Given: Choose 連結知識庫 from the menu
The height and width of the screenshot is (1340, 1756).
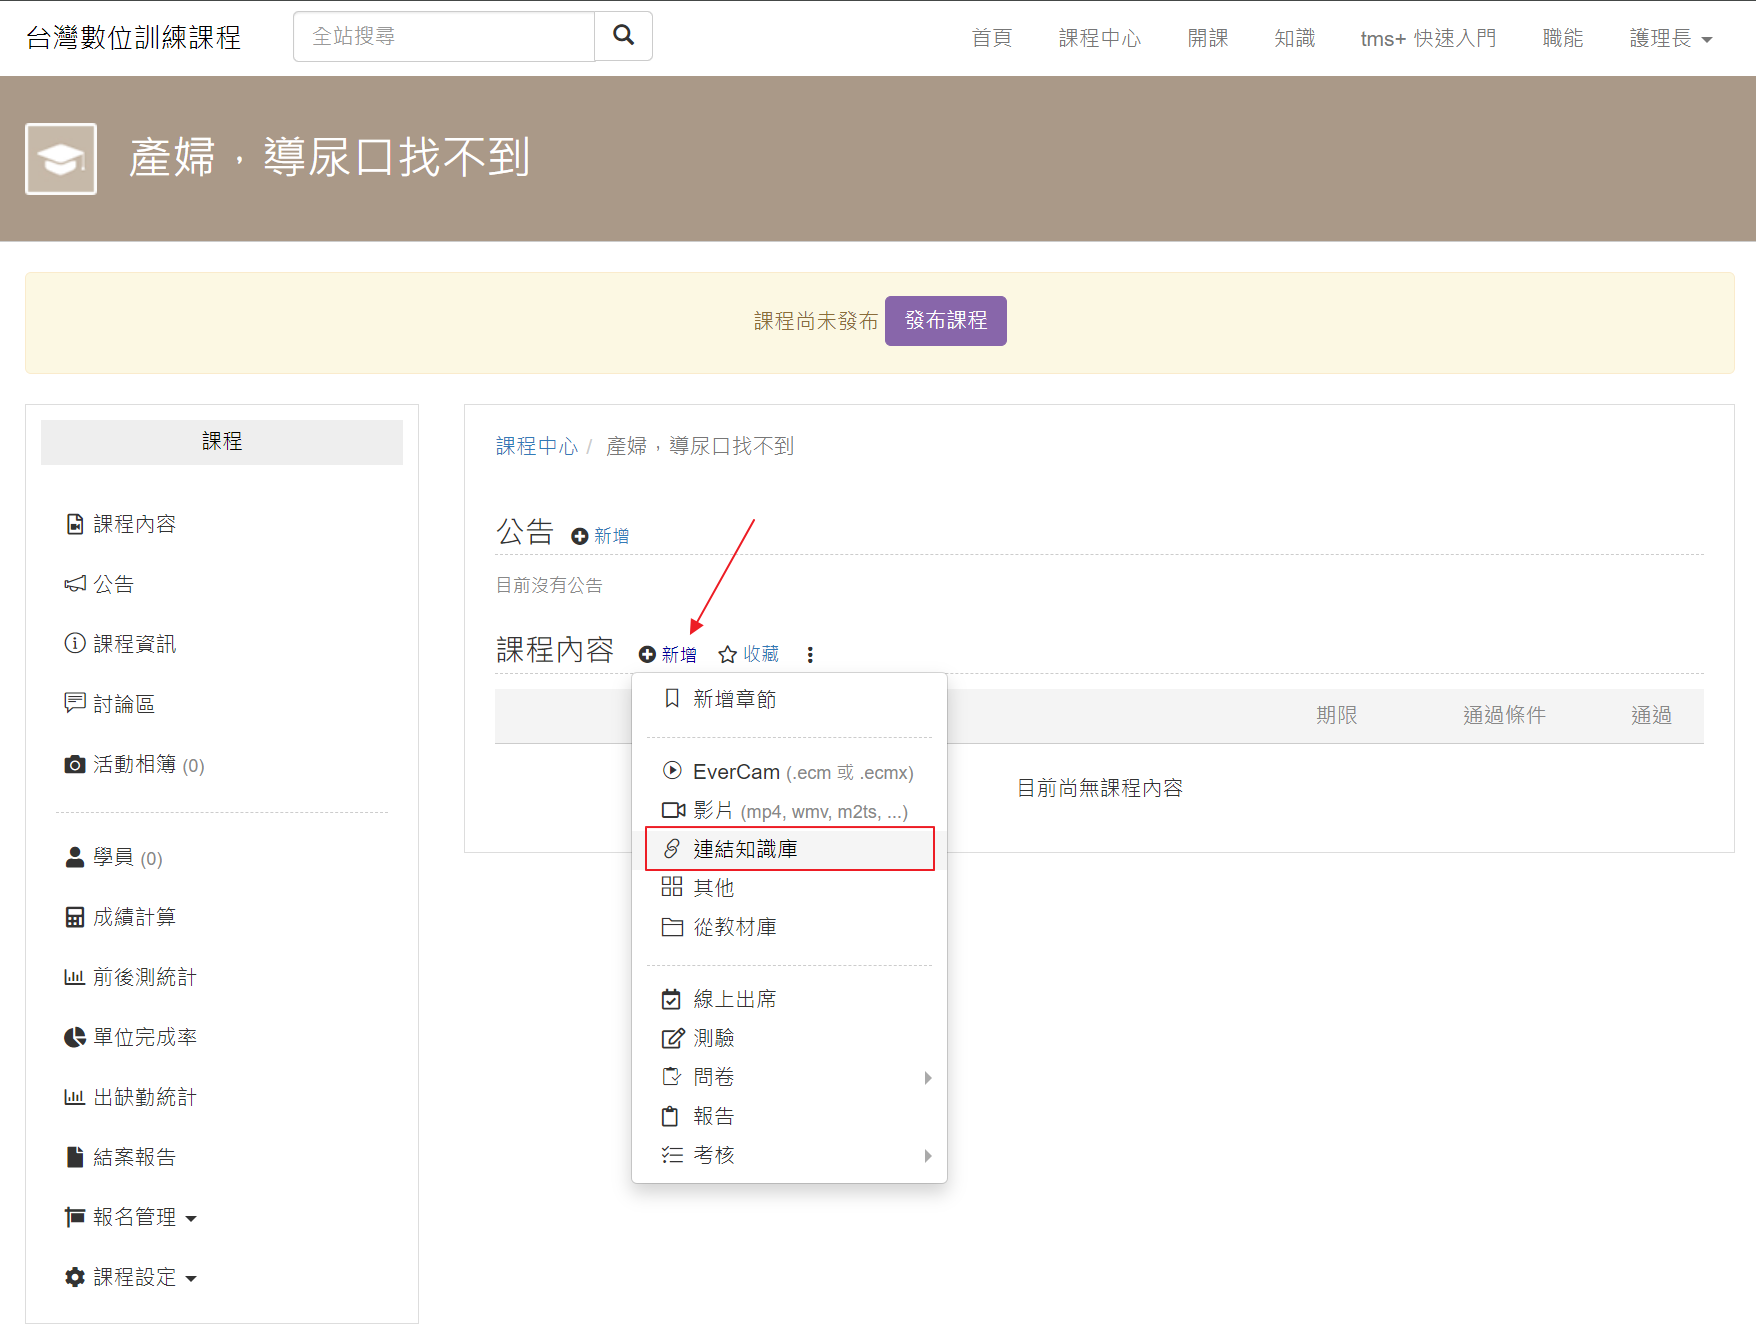Looking at the screenshot, I should click(789, 848).
